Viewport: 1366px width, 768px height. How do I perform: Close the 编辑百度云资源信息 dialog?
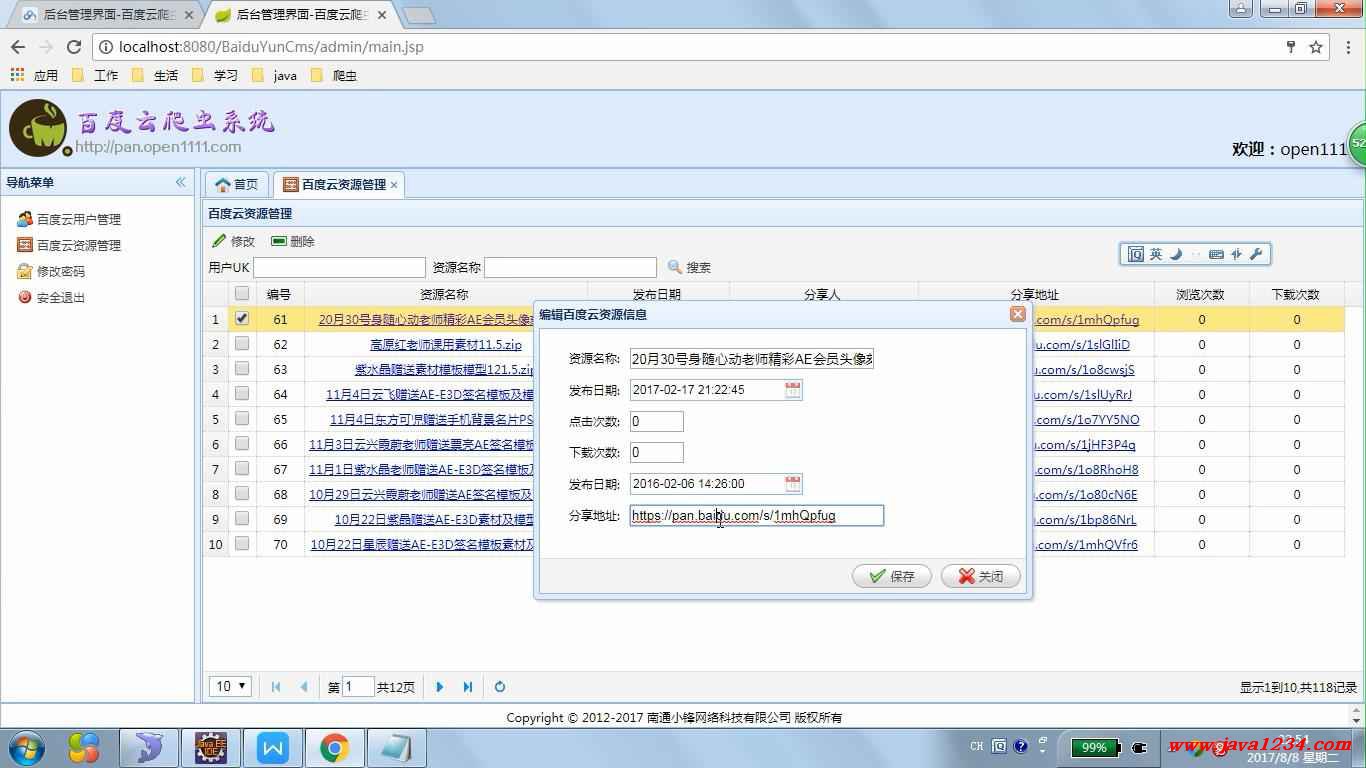tap(1018, 314)
